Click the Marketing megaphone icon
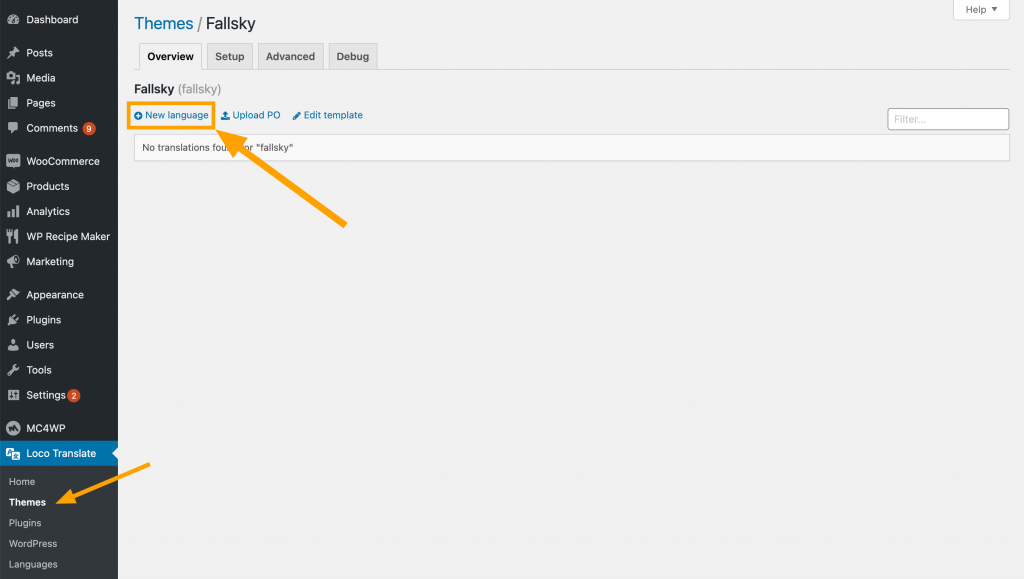This screenshot has width=1024, height=579. pos(13,262)
